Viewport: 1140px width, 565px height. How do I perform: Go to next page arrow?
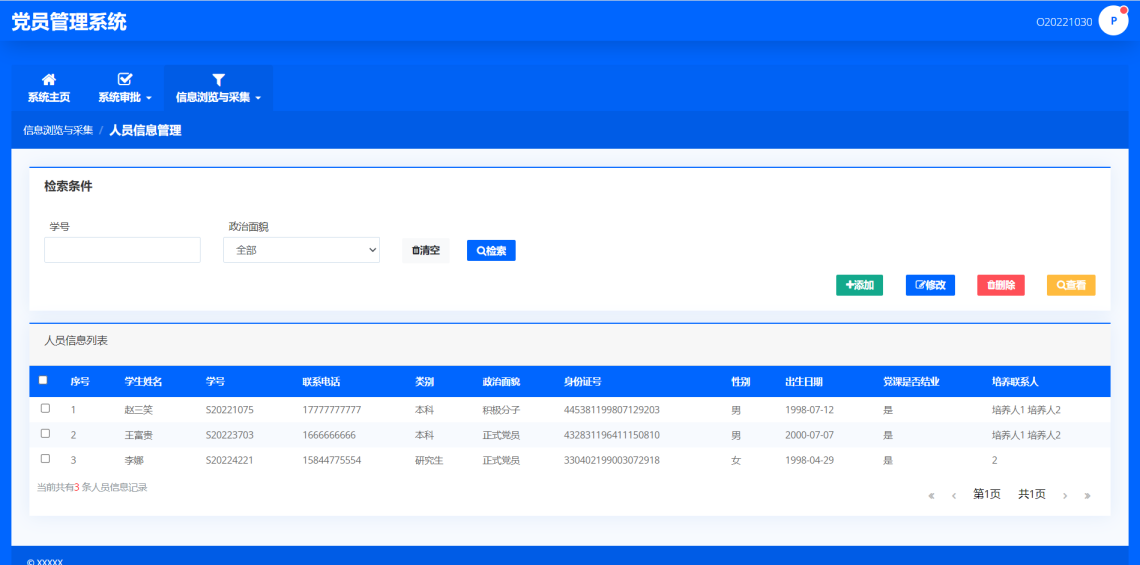pyautogui.click(x=1065, y=496)
